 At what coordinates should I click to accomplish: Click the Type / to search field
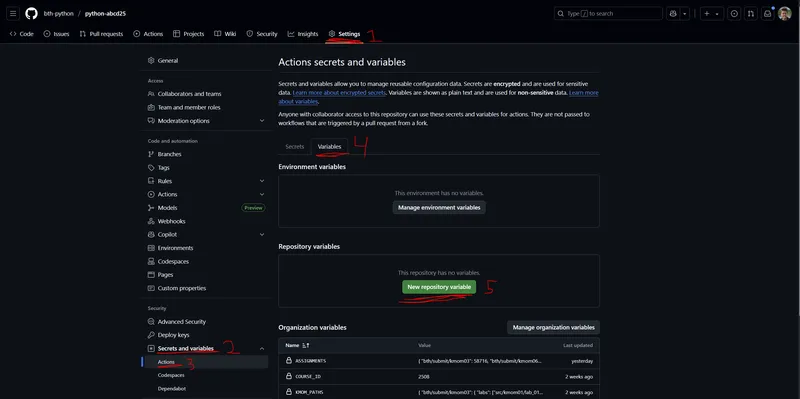tap(608, 14)
